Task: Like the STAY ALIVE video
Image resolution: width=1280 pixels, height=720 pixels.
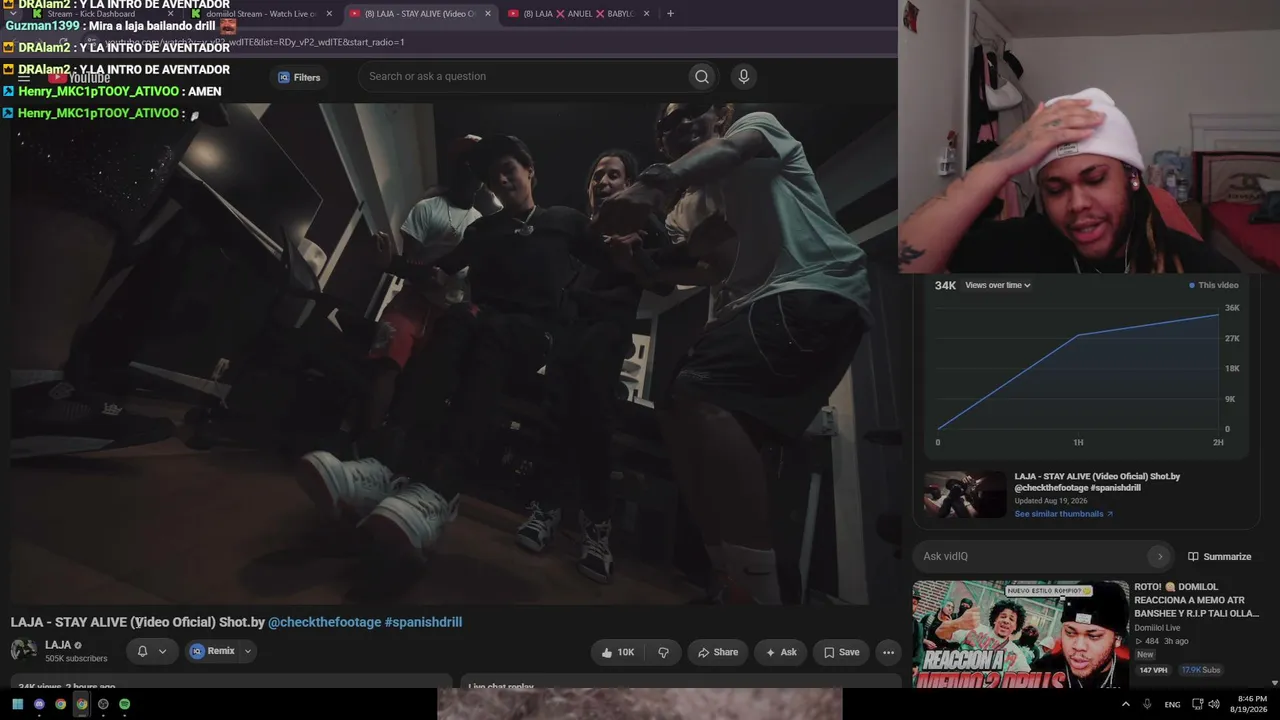Action: [618, 652]
